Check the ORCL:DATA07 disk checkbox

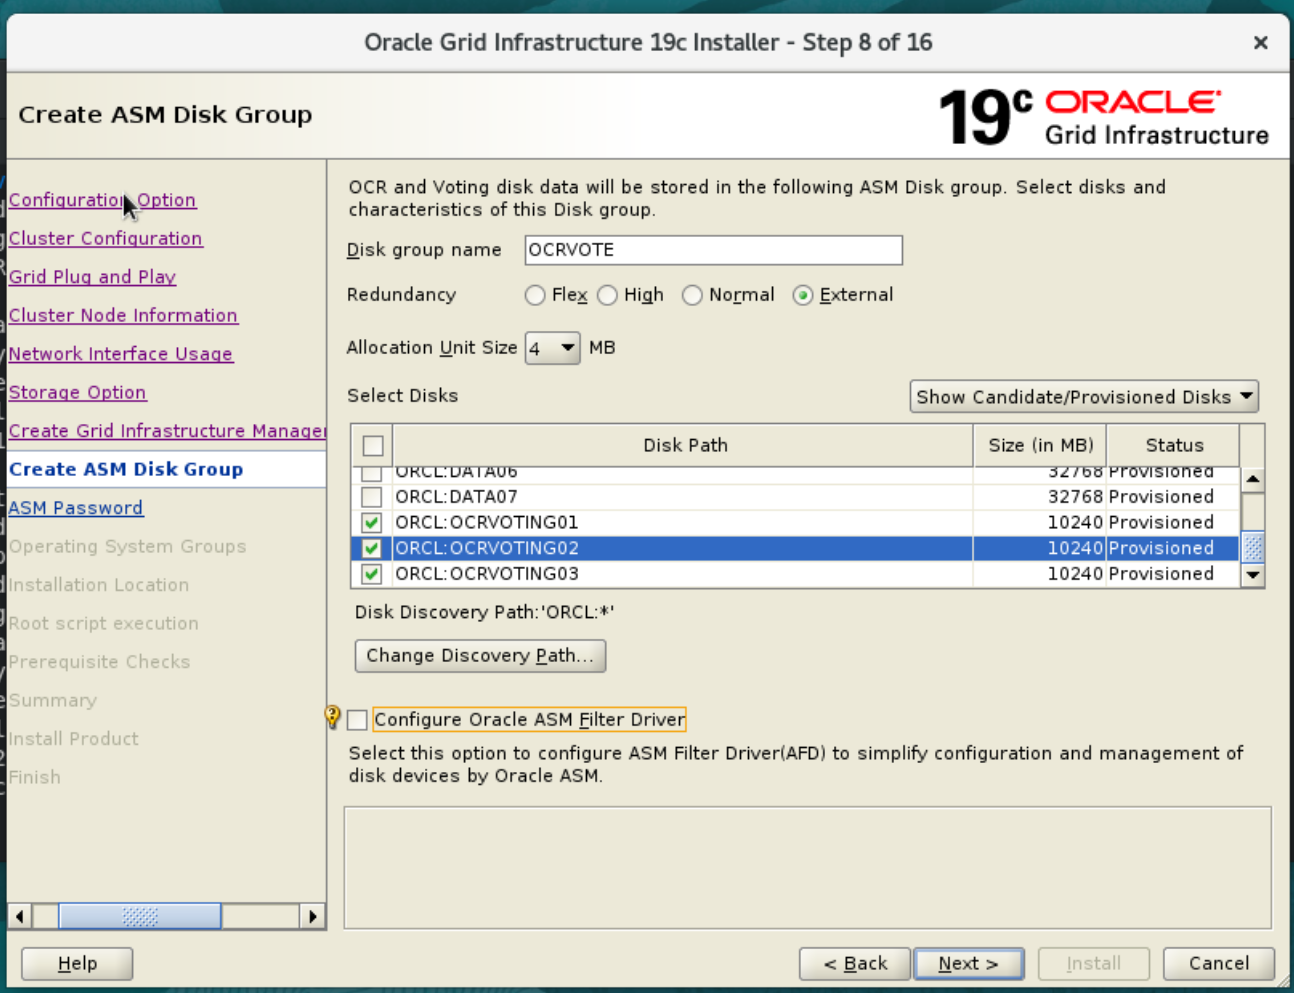(x=372, y=497)
